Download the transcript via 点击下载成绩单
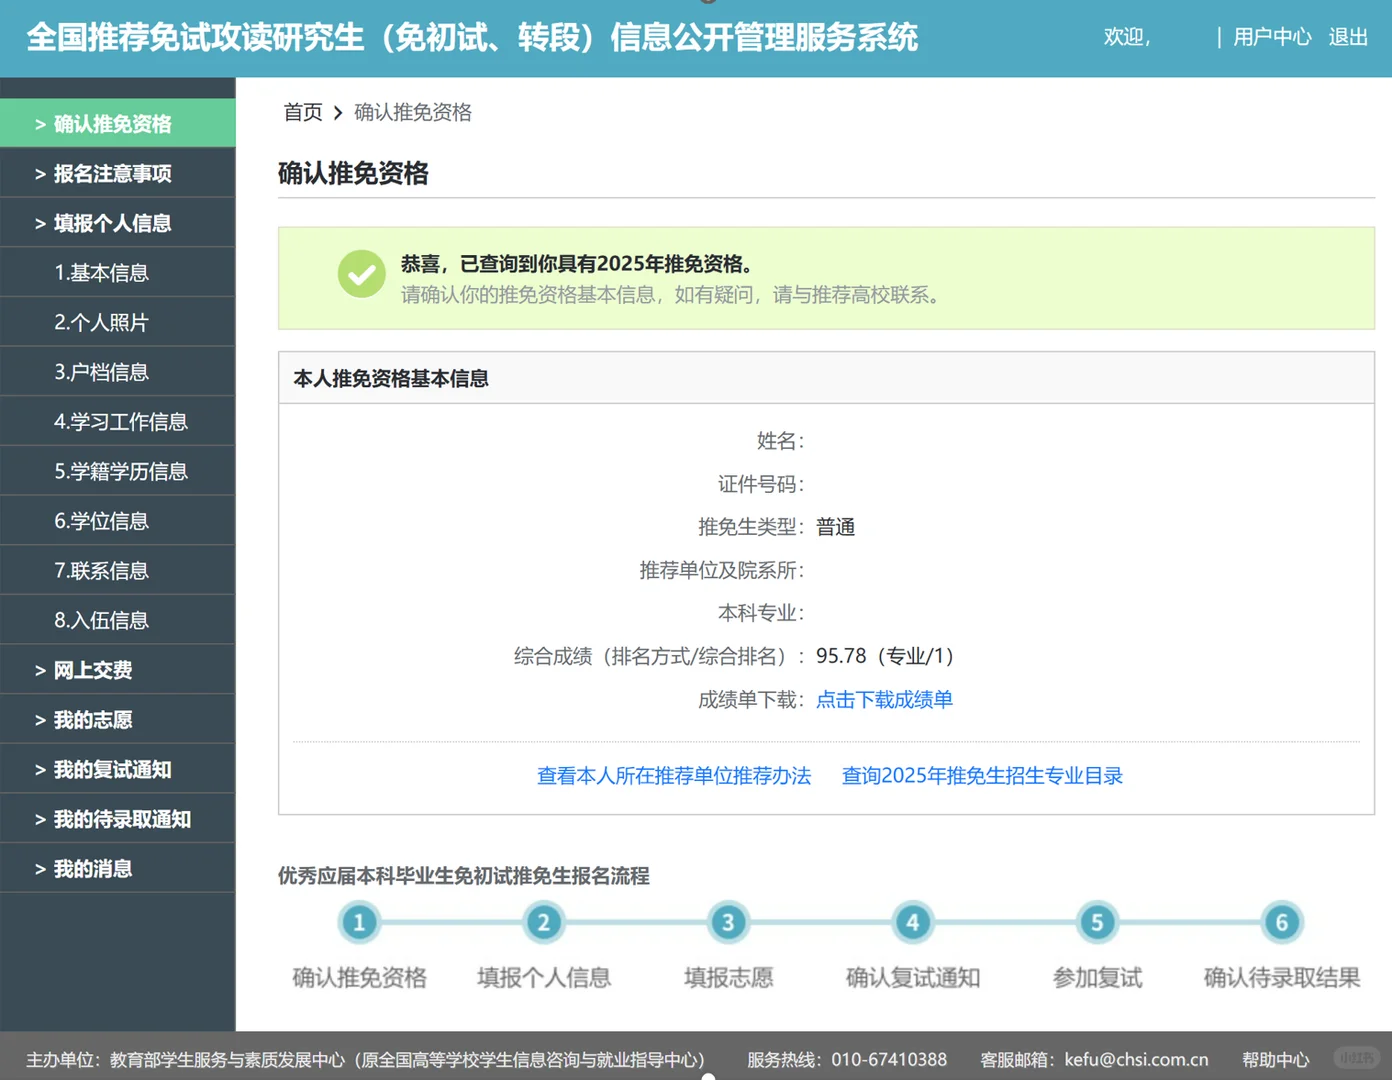1392x1080 pixels. (884, 699)
